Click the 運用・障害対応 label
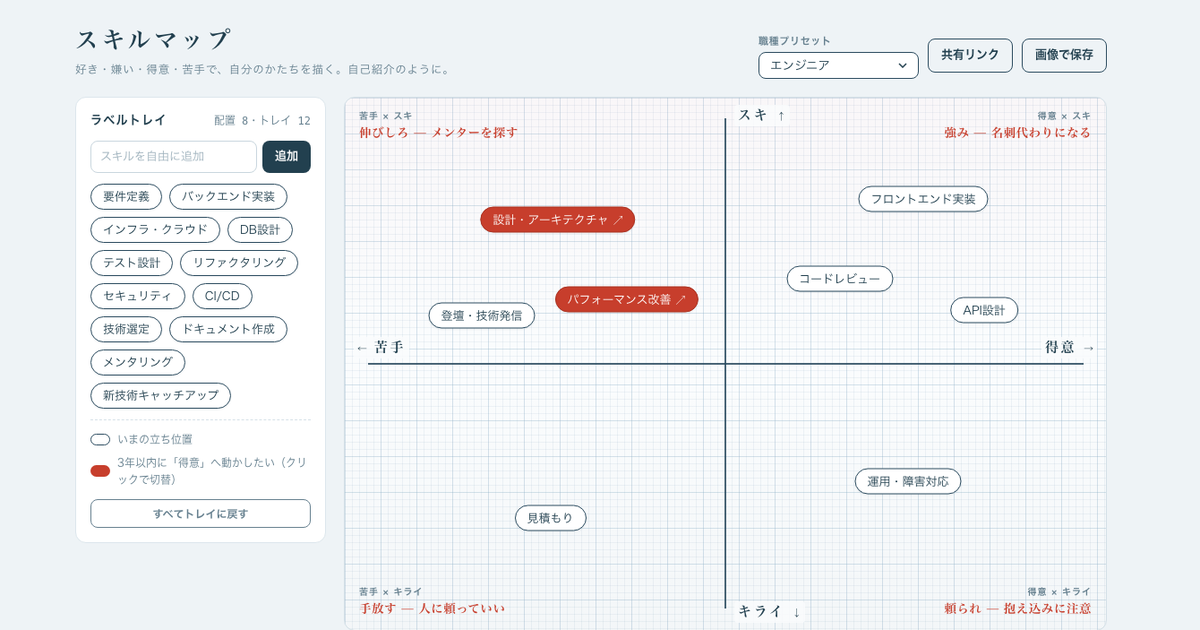This screenshot has height=630, width=1200. [908, 481]
